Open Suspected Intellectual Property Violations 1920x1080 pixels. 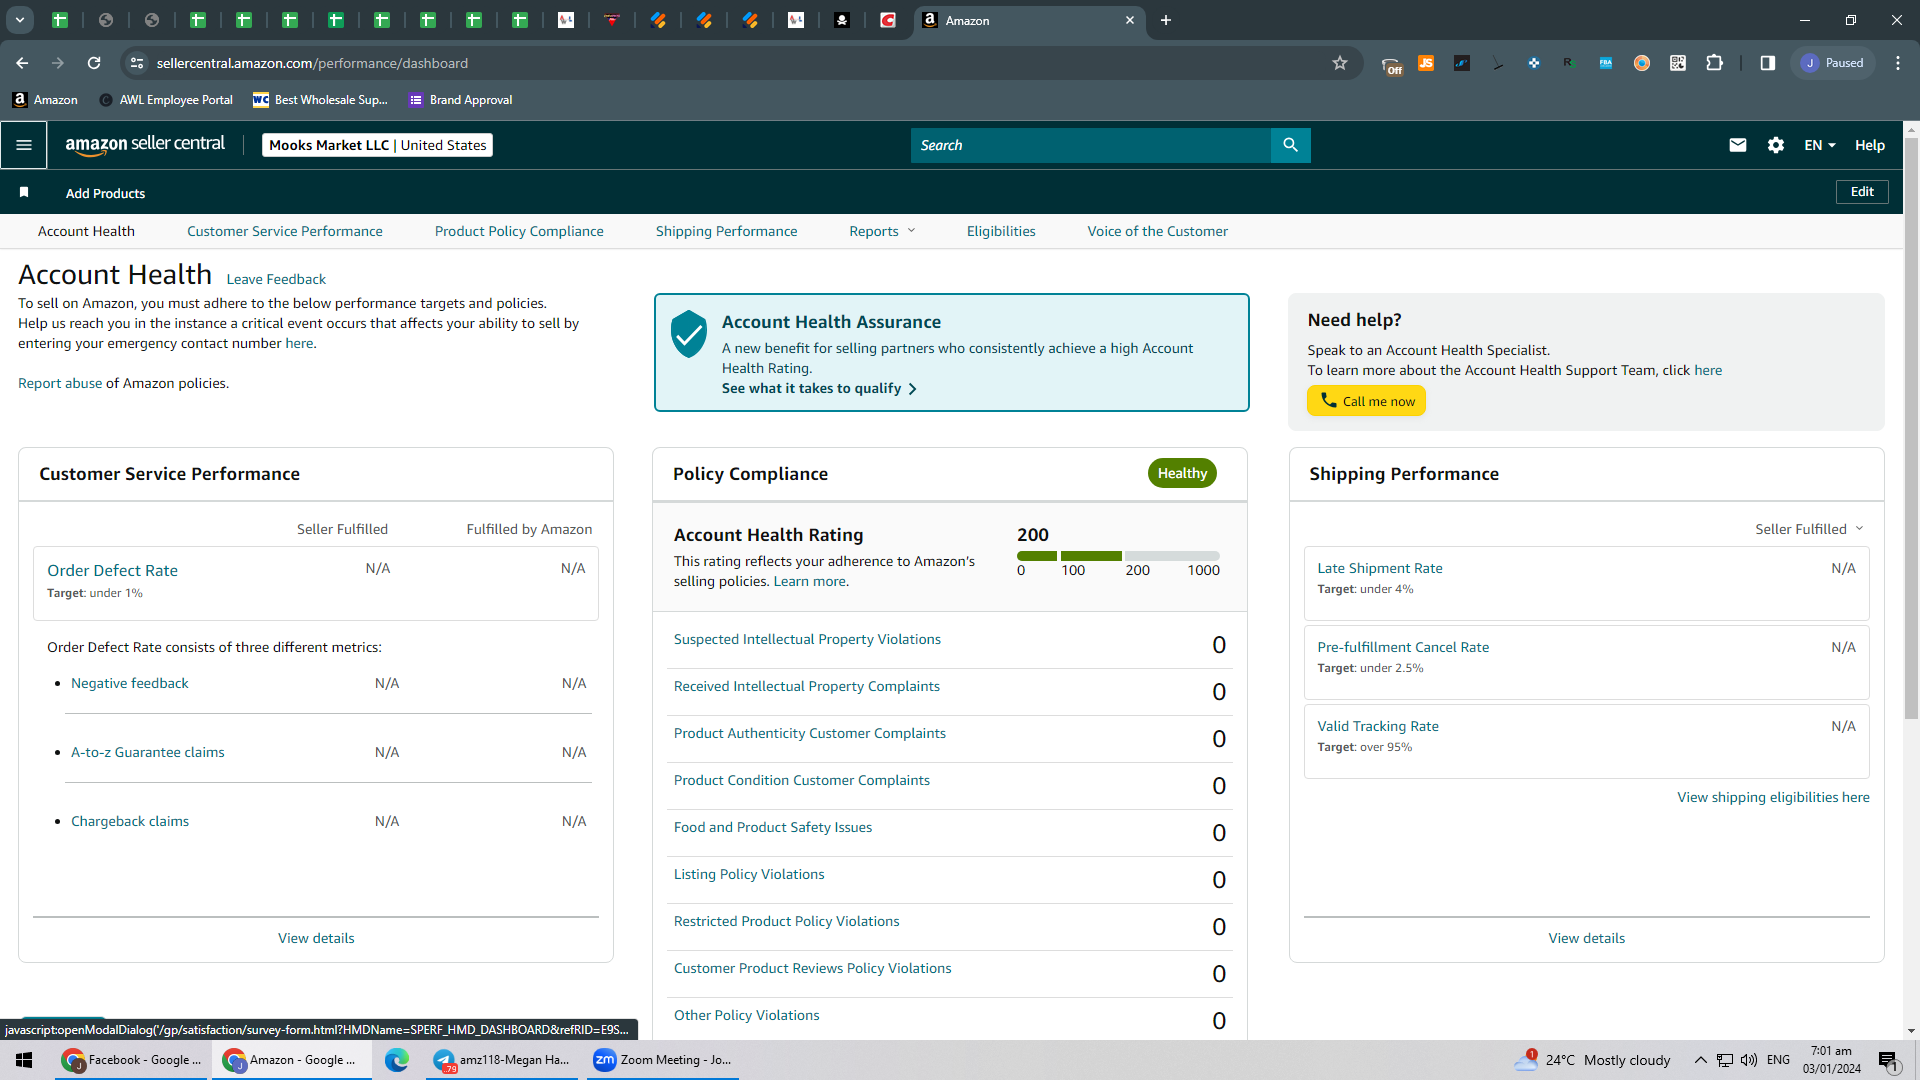coord(807,639)
